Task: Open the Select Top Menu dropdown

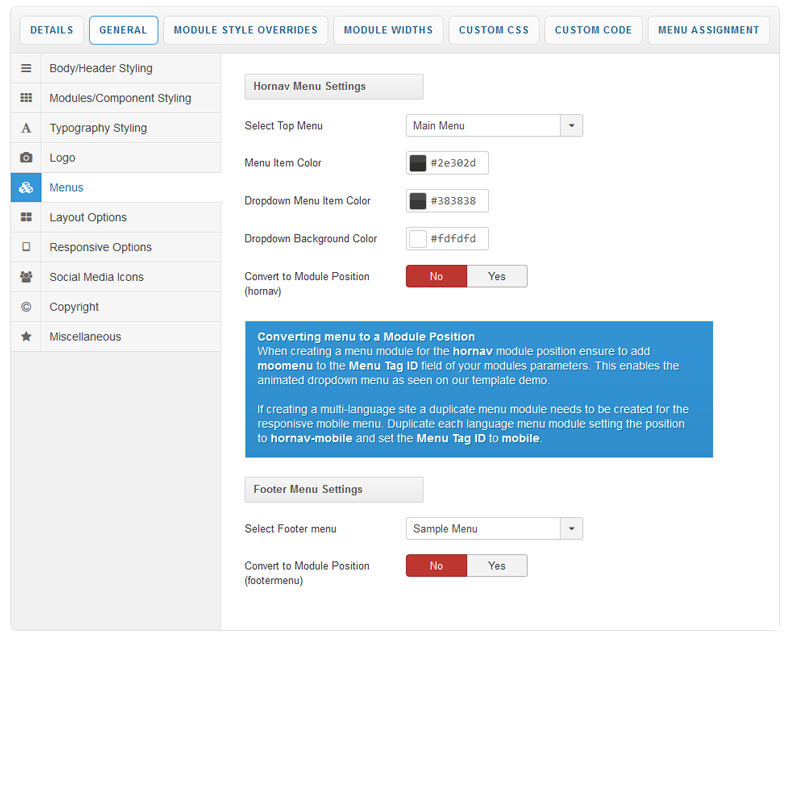Action: [x=494, y=126]
